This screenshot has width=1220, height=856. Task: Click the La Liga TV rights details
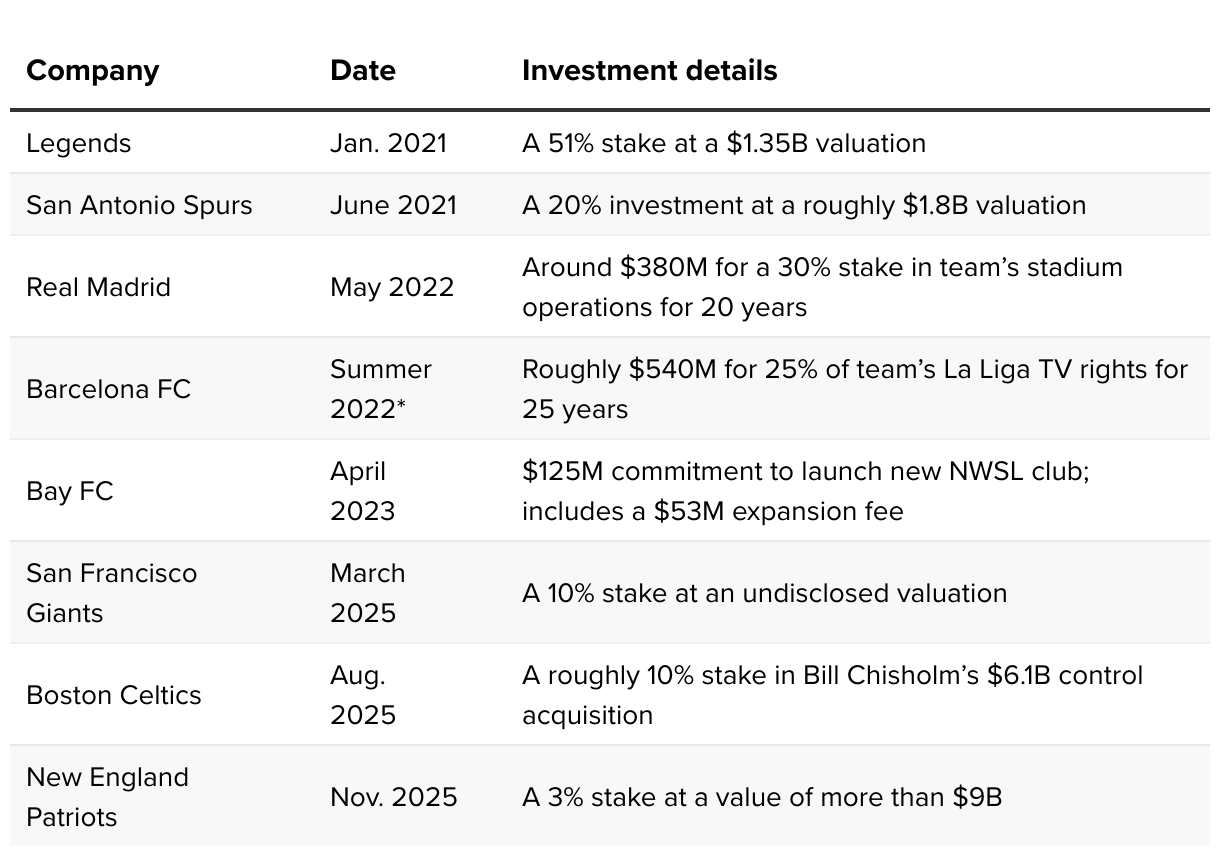tap(854, 389)
